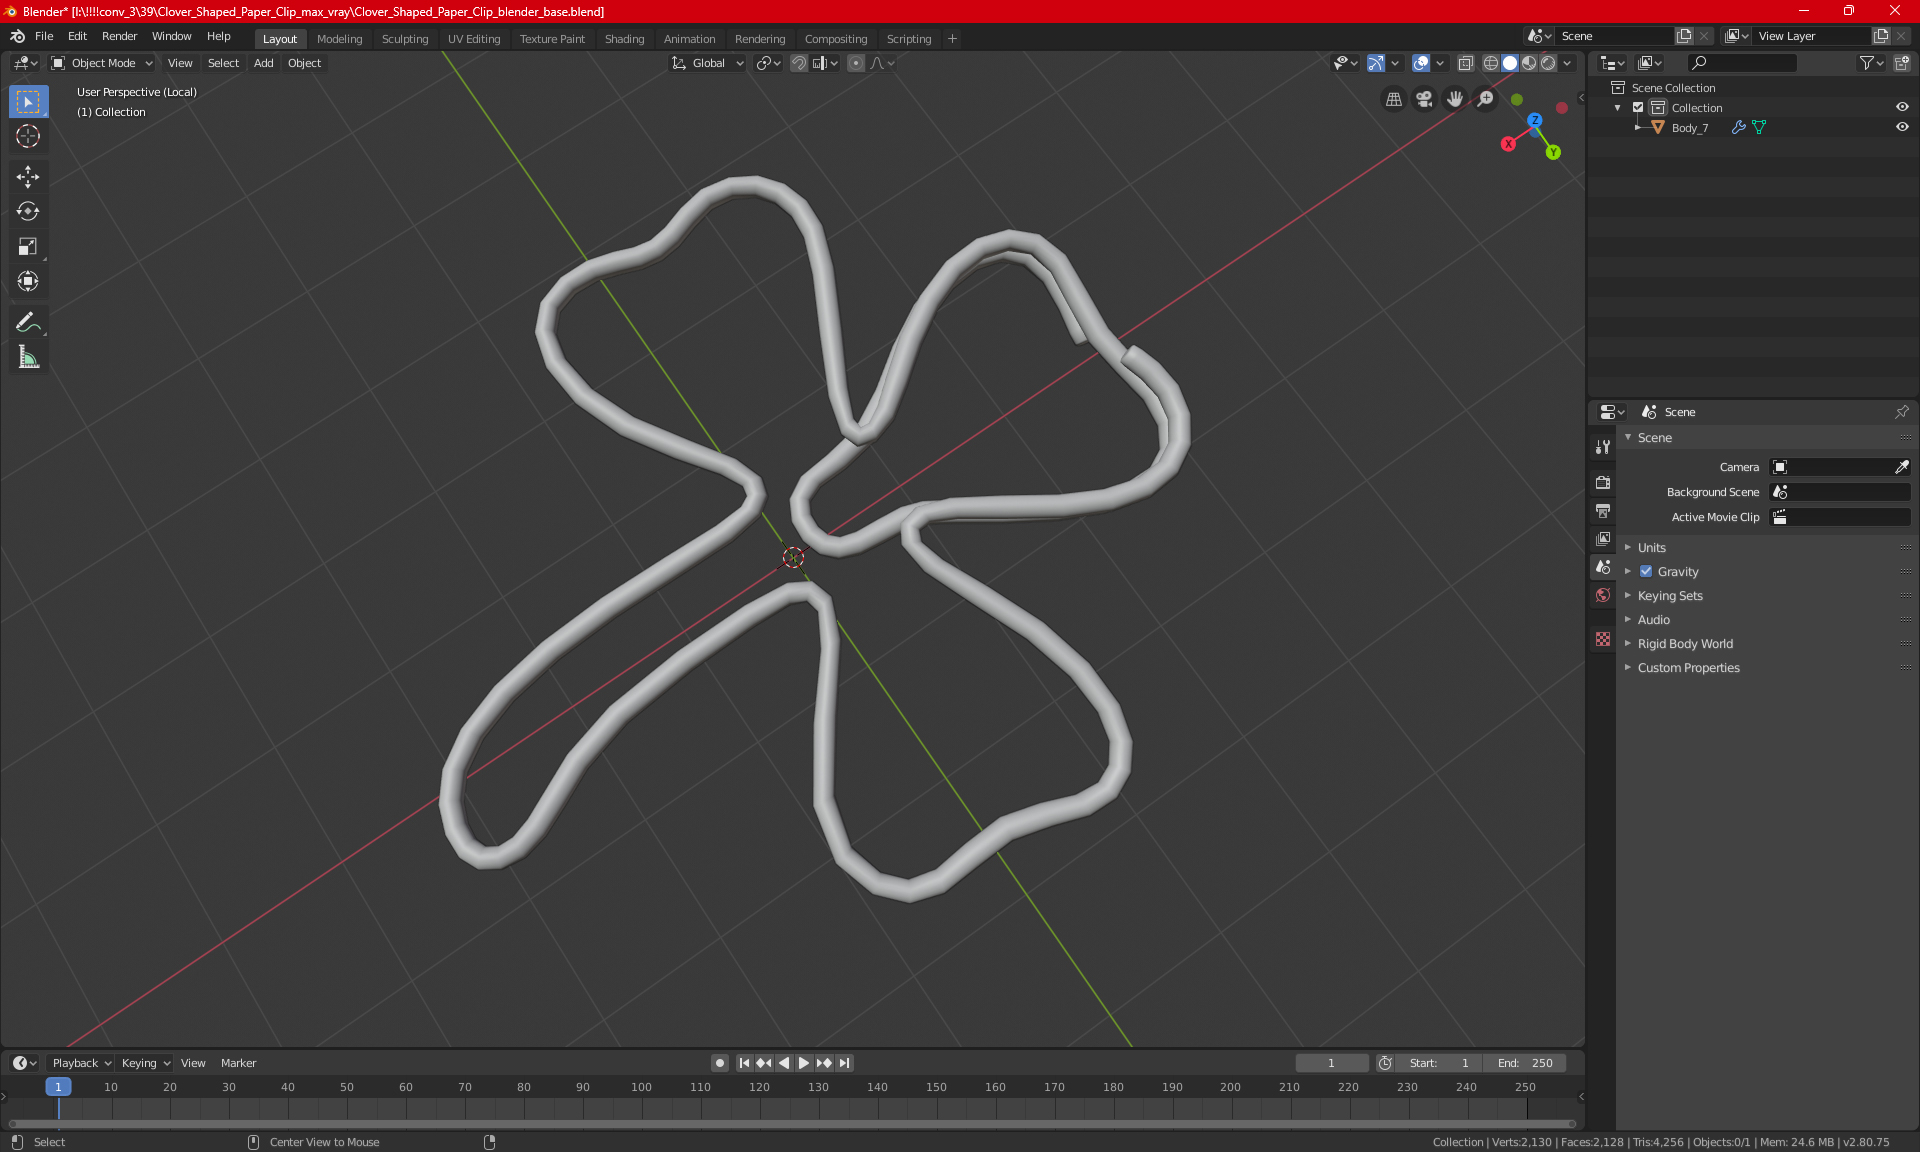Add a new workspace tab

[x=952, y=39]
